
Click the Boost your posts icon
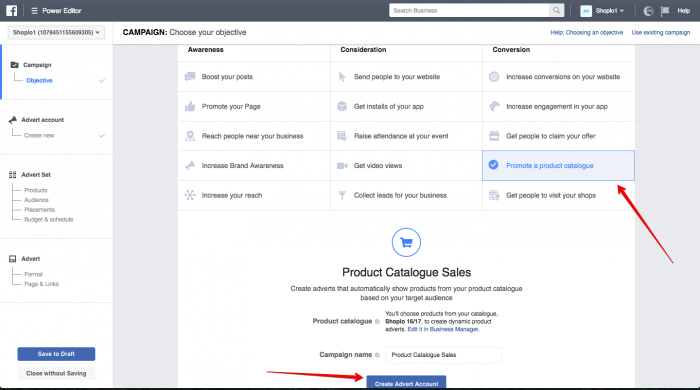click(x=190, y=77)
